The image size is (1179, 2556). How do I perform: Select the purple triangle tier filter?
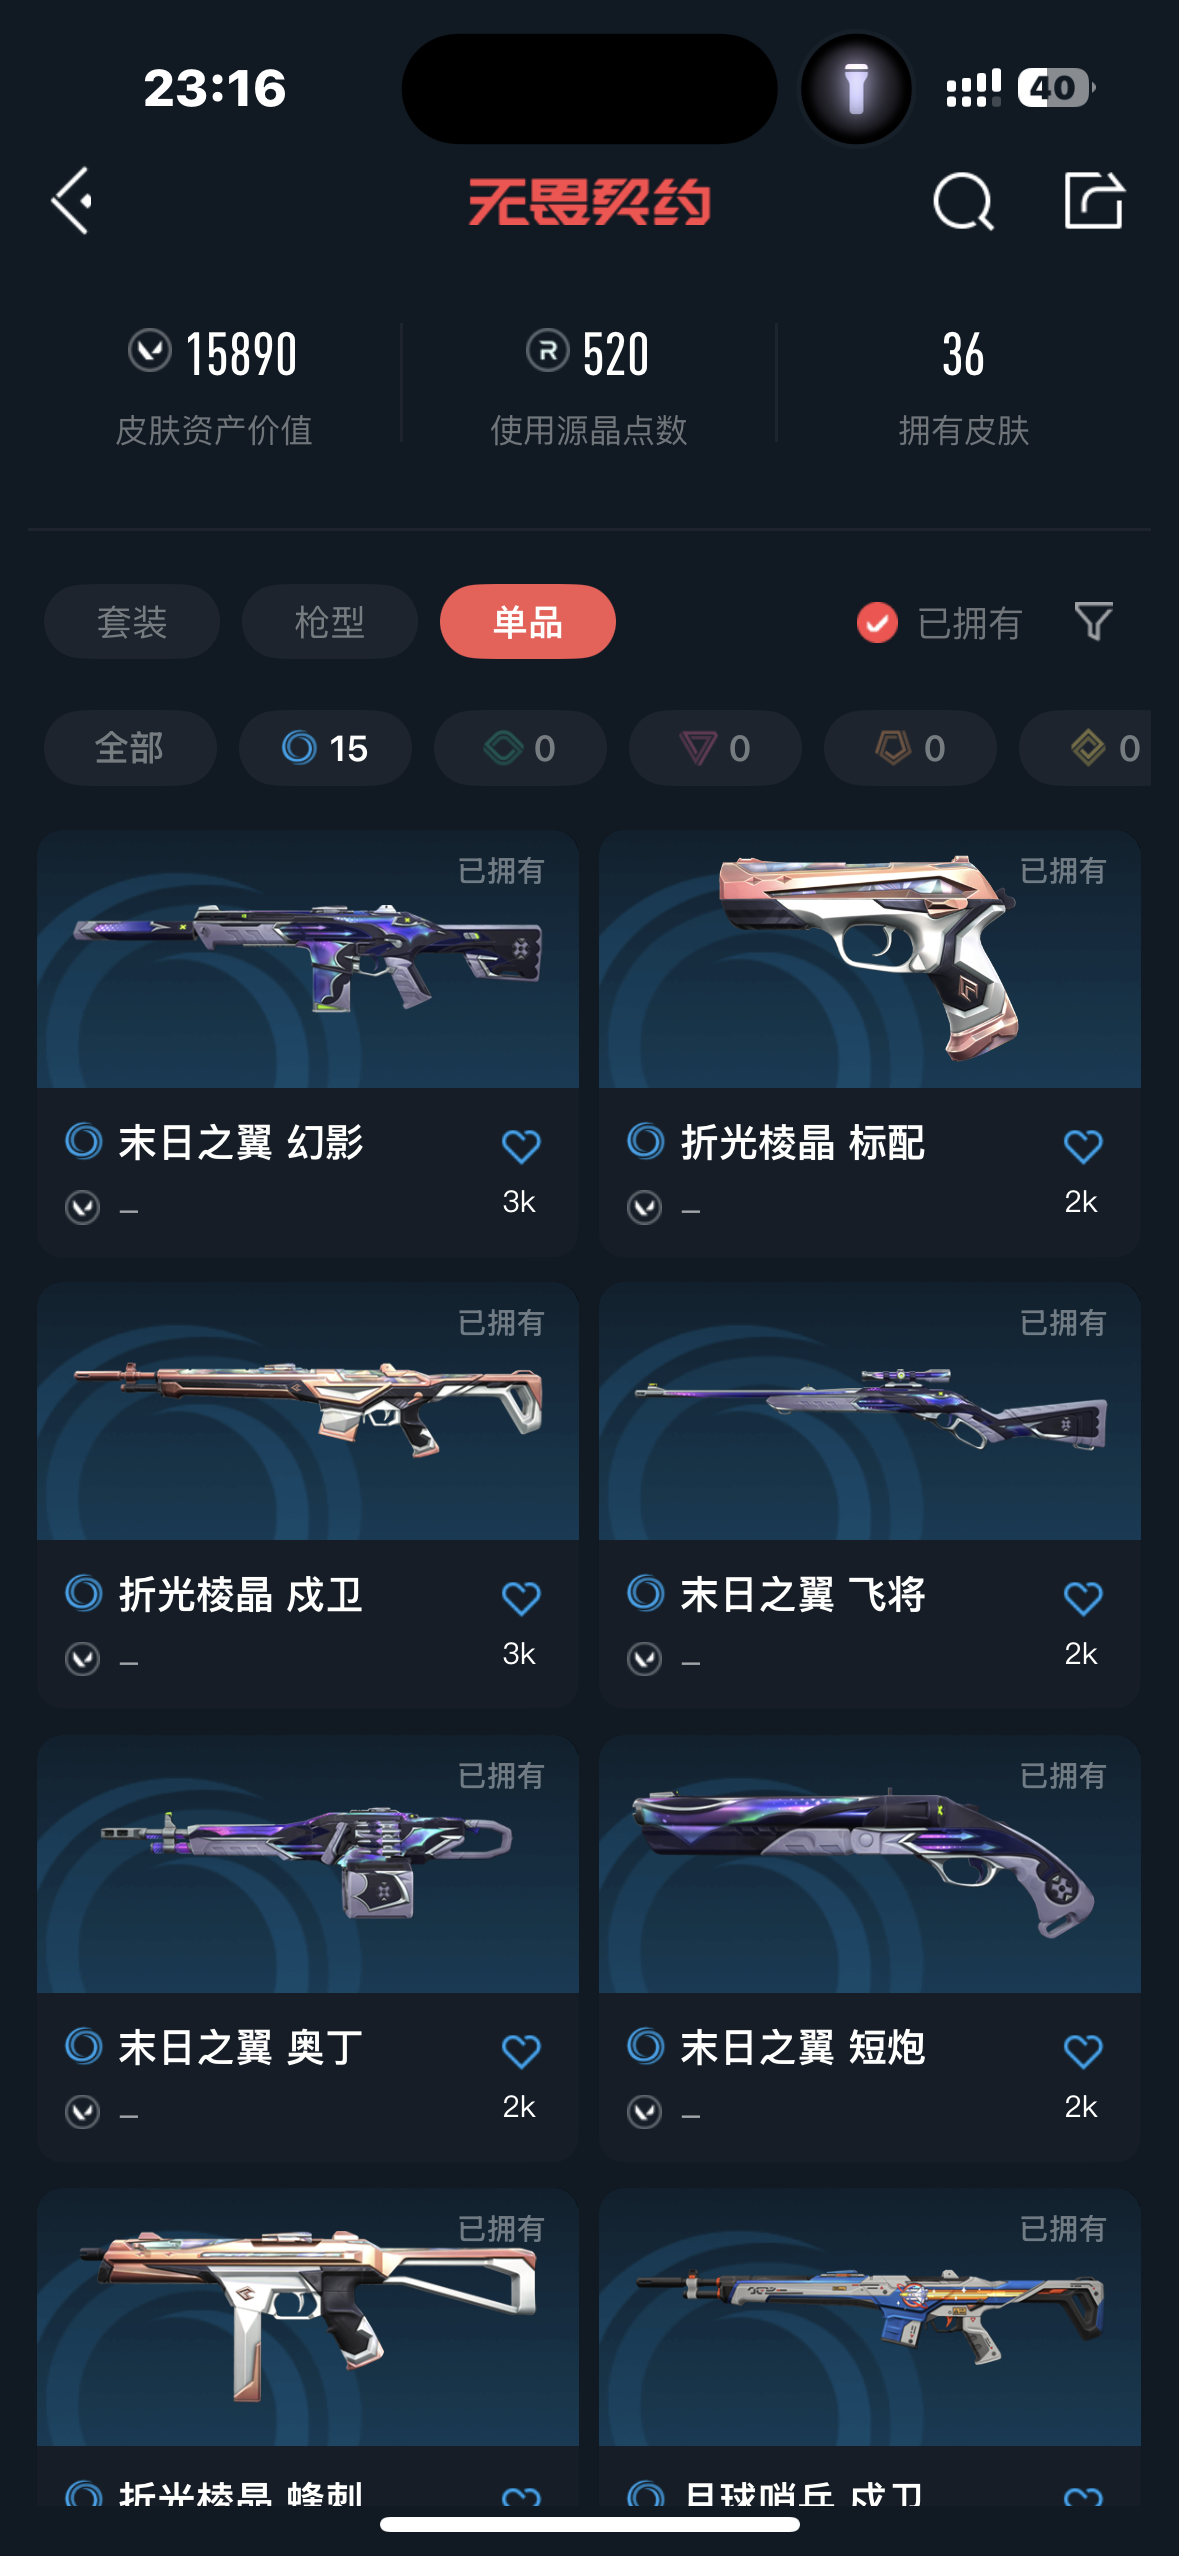[x=715, y=748]
